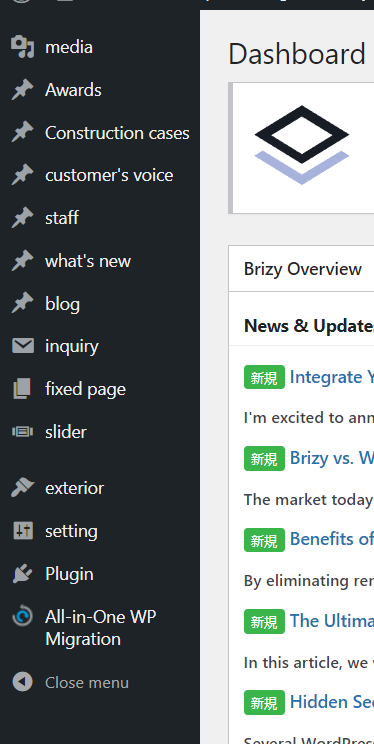Click the paintbrush icon beside exterior
The height and width of the screenshot is (744, 374).
[x=22, y=488]
